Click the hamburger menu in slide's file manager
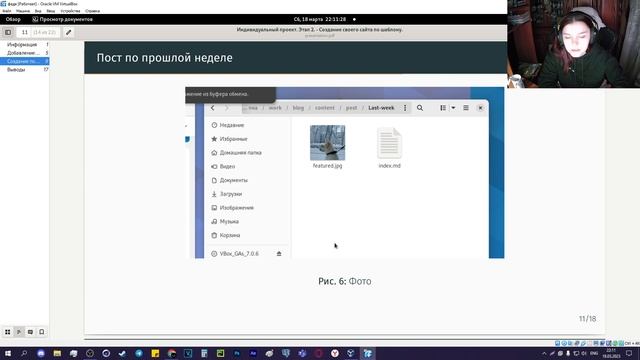640x360 pixels. (466, 108)
